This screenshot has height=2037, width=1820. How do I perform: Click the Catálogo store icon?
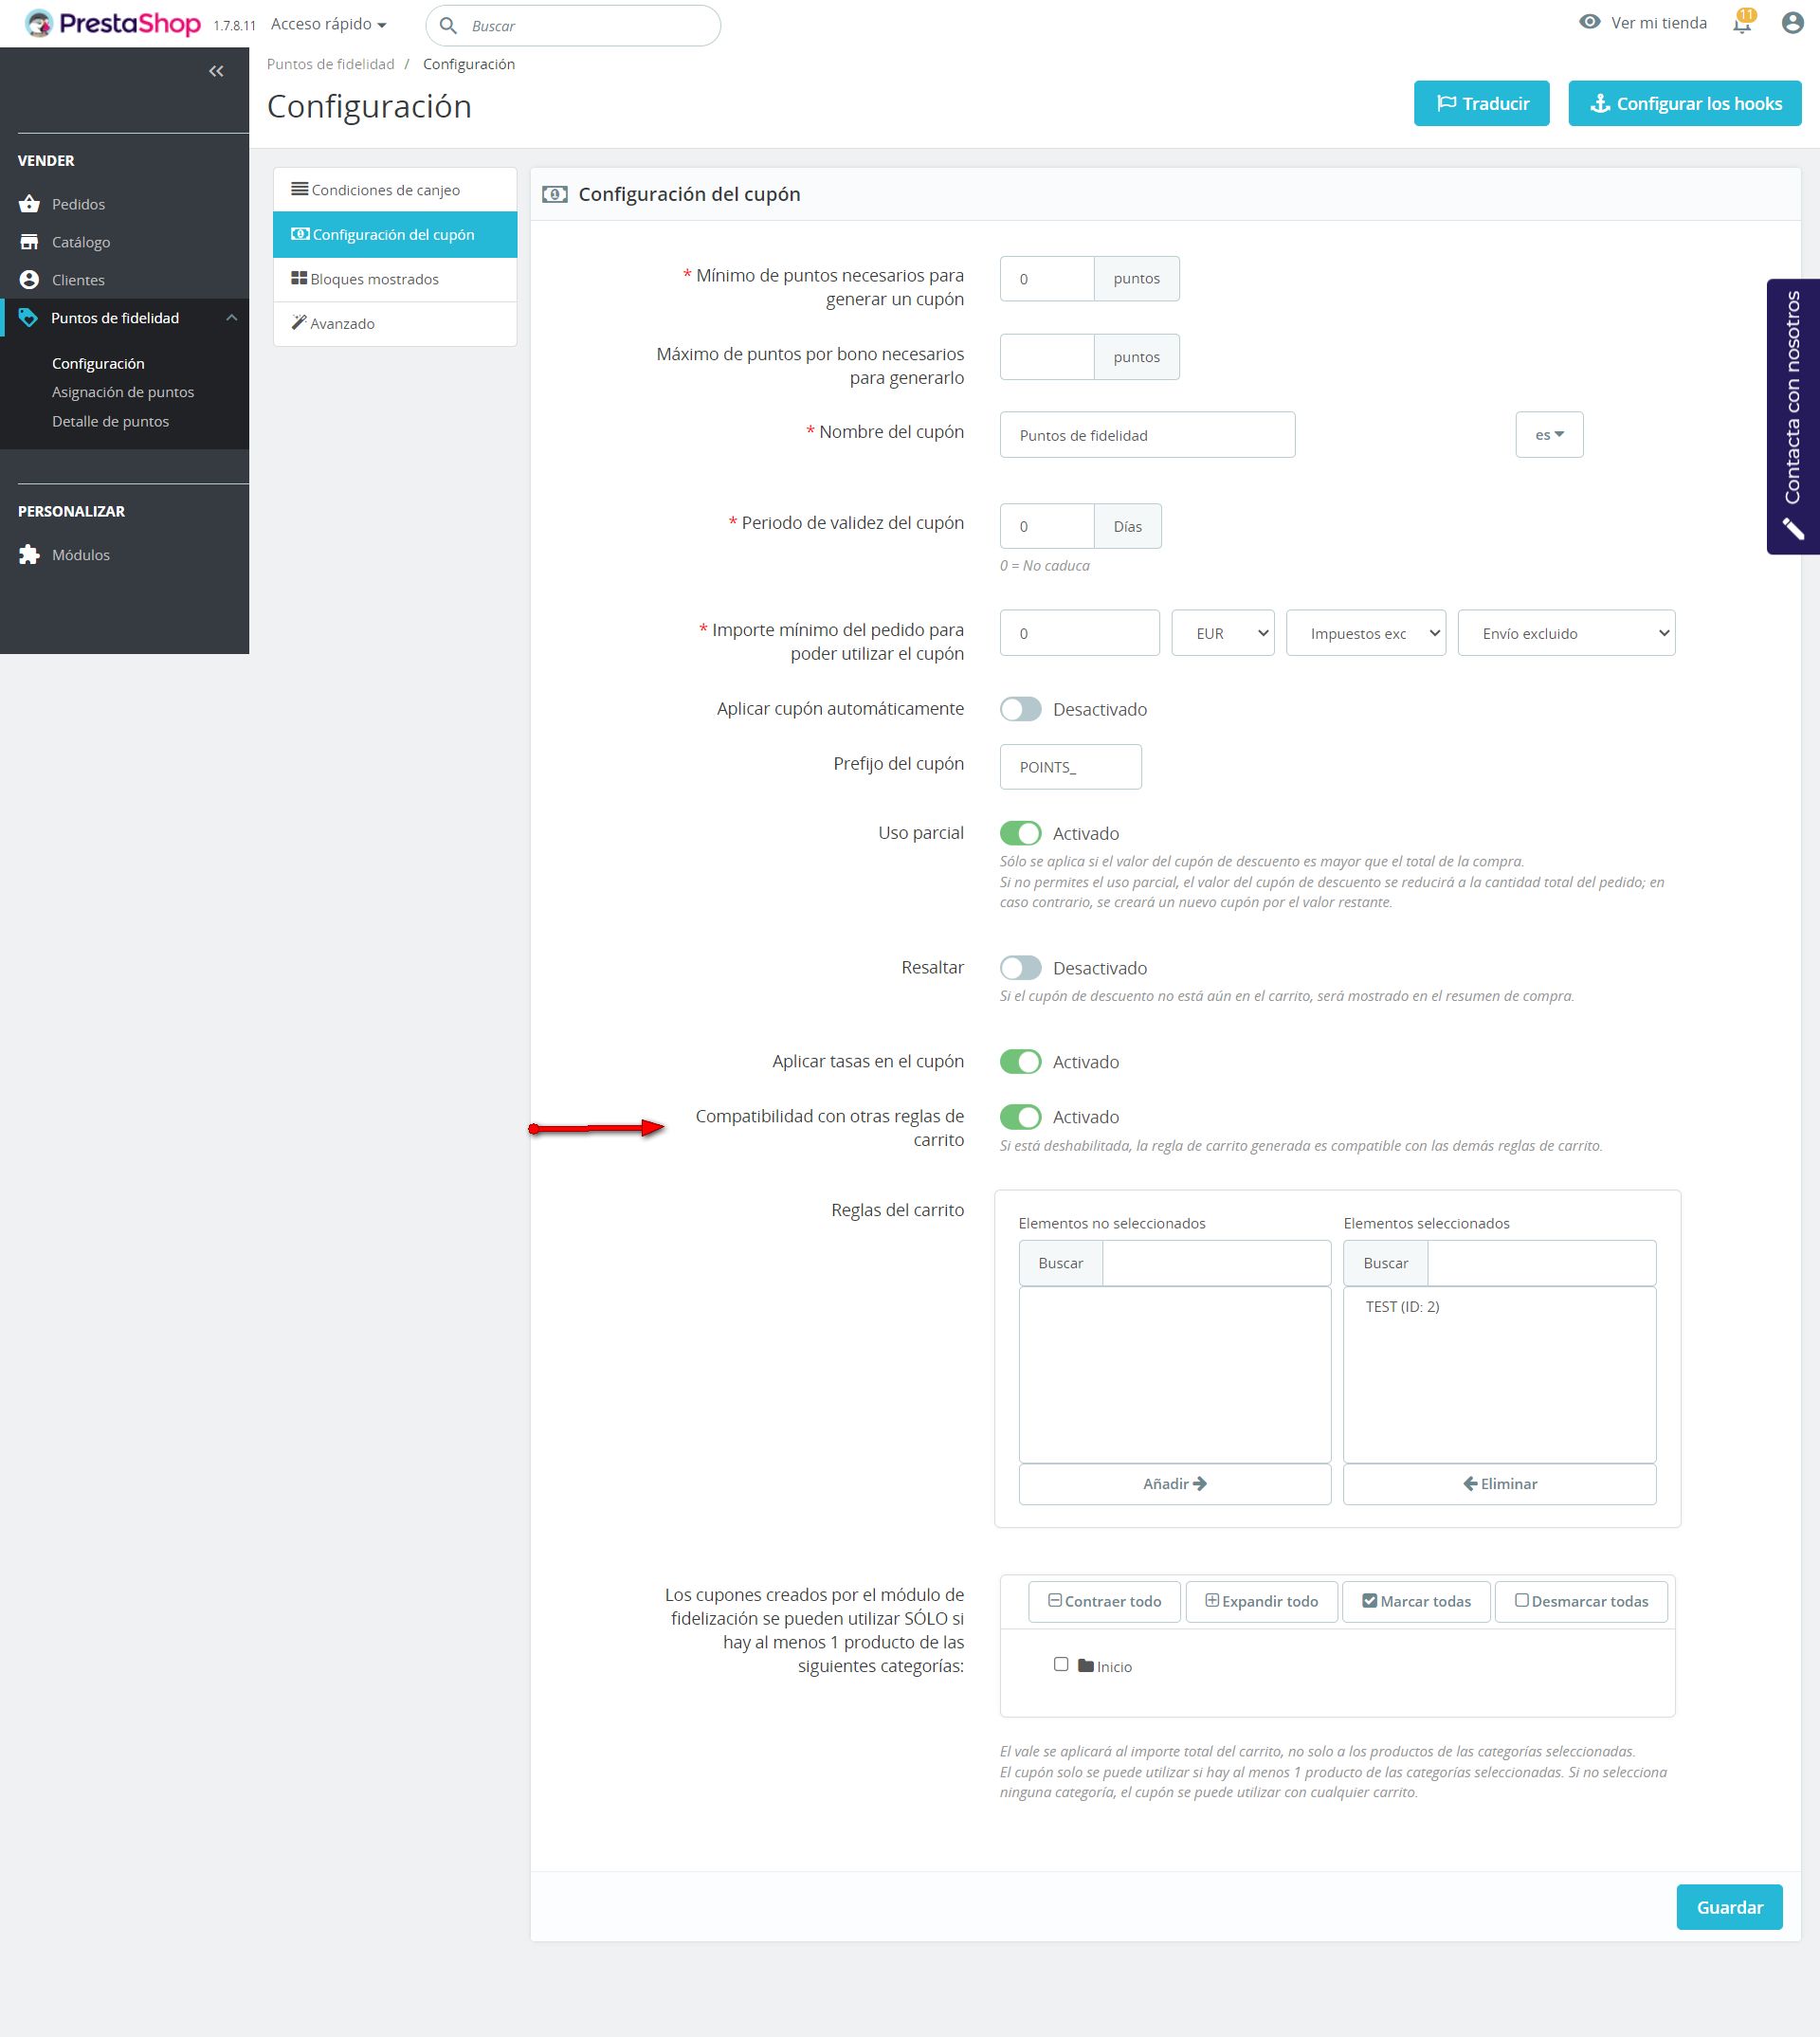[x=29, y=242]
